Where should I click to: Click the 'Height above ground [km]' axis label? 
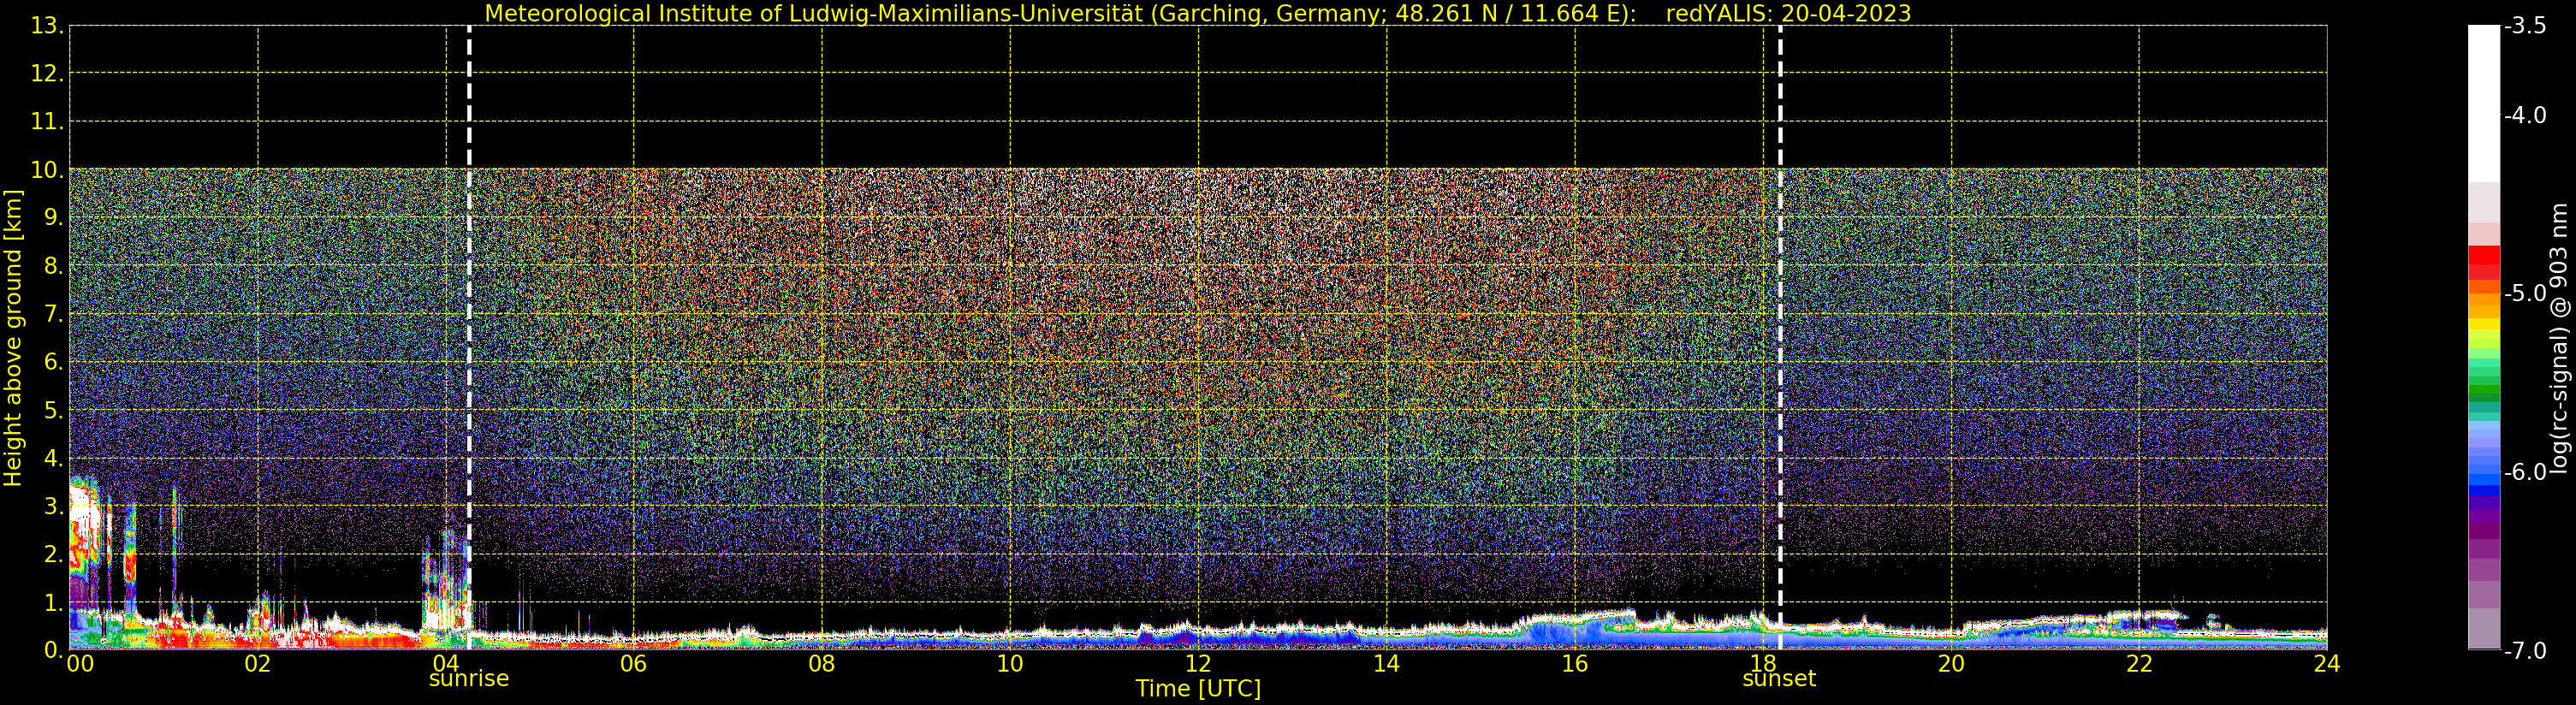click(x=13, y=338)
